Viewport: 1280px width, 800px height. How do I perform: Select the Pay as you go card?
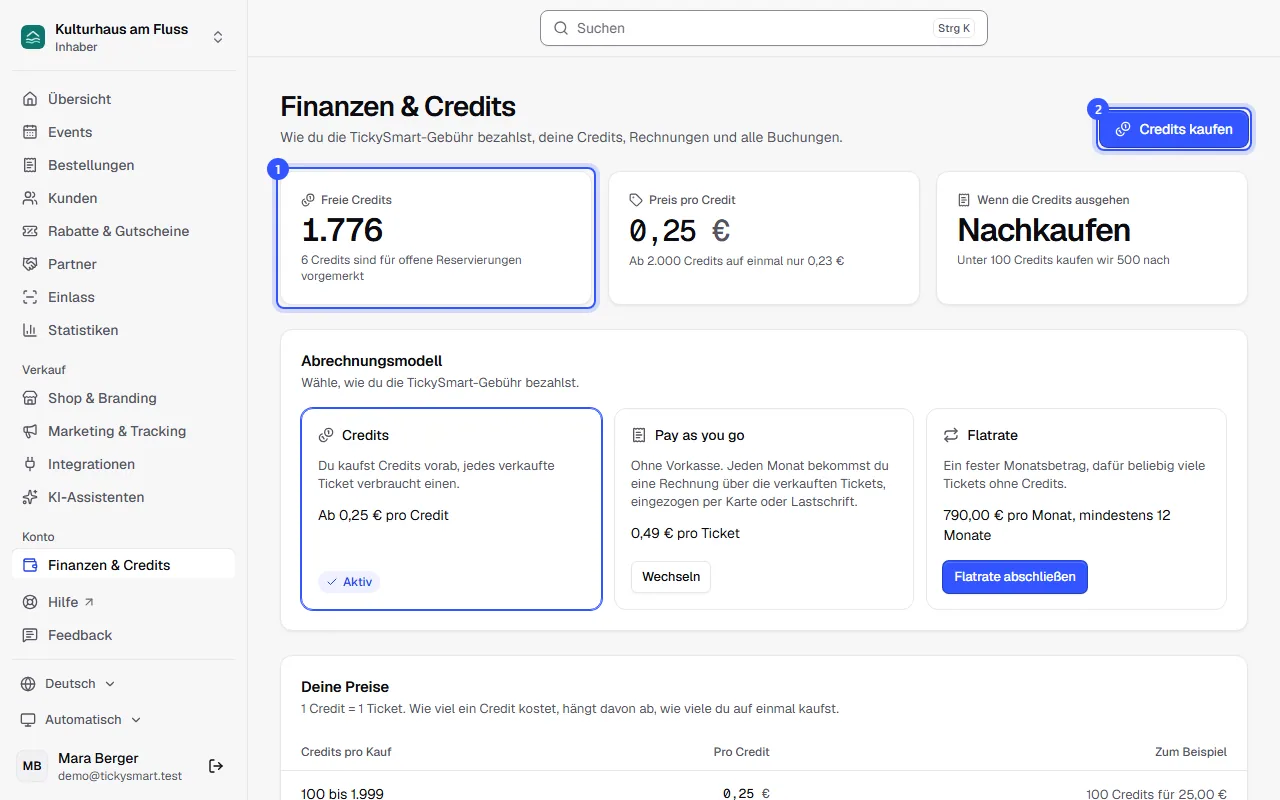[x=764, y=509]
